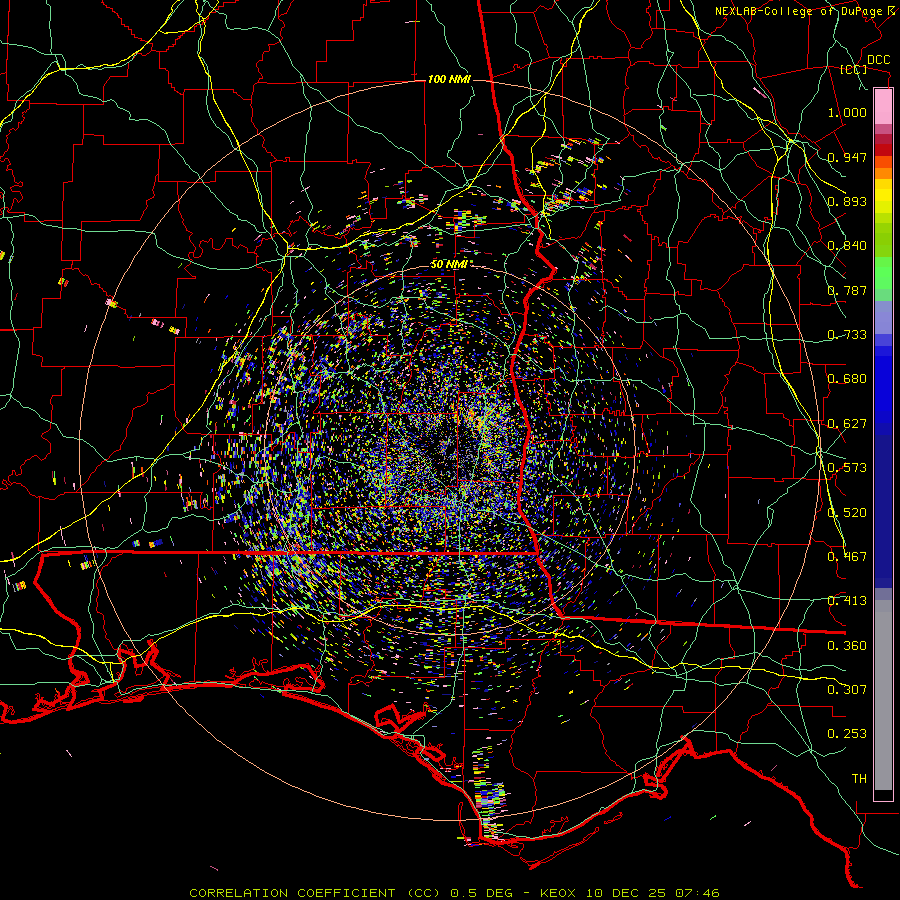Click the 50 NMI range ring label
Image resolution: width=900 pixels, height=900 pixels.
pos(449,265)
